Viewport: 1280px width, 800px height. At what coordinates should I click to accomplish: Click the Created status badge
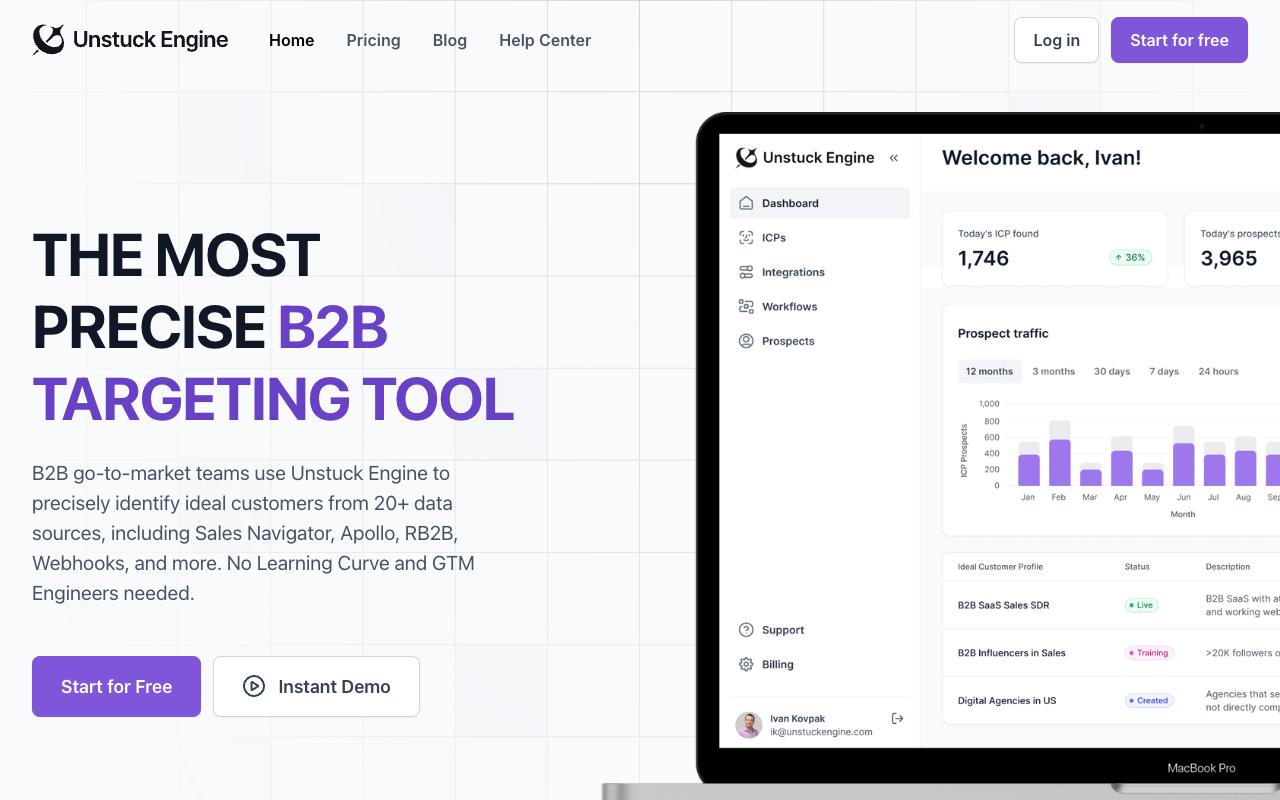pos(1148,701)
